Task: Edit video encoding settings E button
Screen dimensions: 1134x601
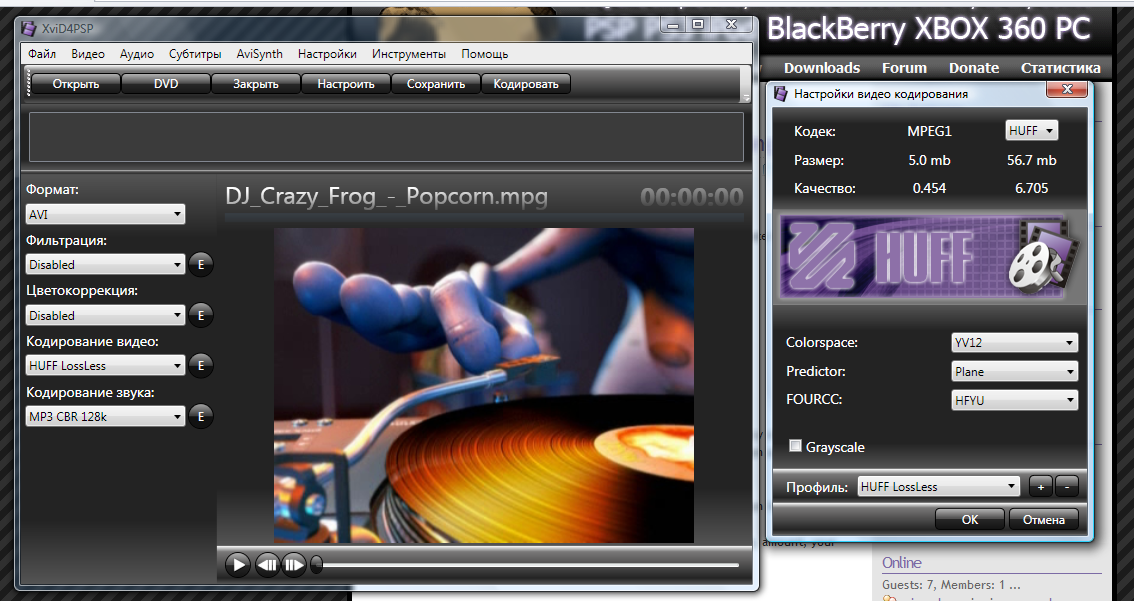Action: [201, 366]
